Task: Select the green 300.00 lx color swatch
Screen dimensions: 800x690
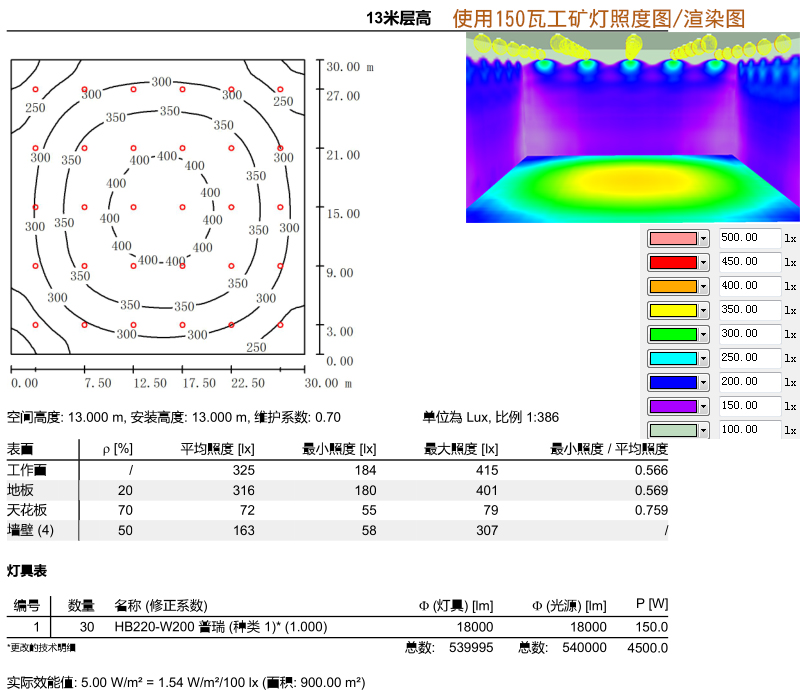Action: pyautogui.click(x=673, y=334)
